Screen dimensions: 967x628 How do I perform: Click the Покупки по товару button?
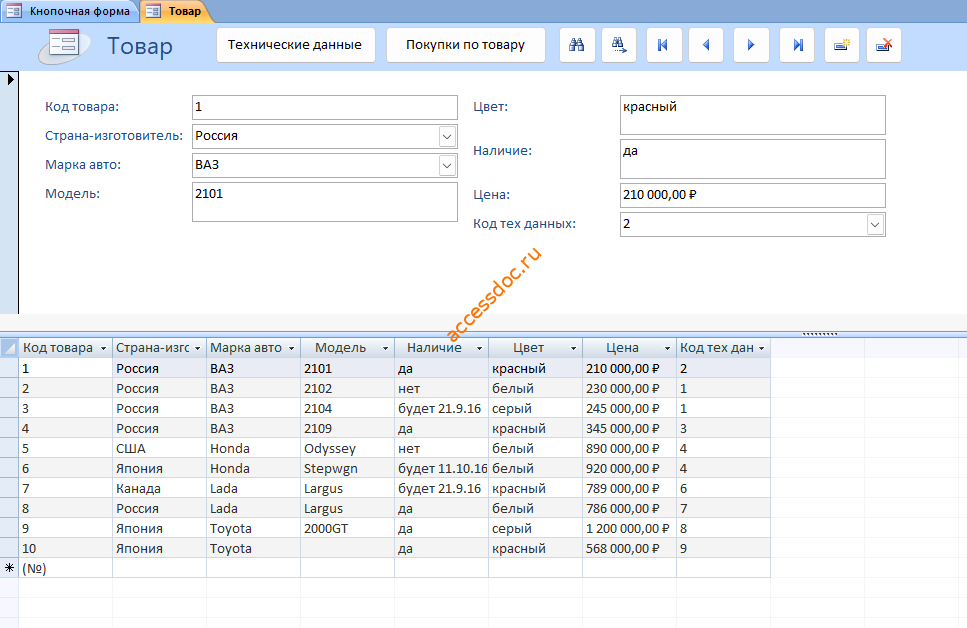(466, 45)
